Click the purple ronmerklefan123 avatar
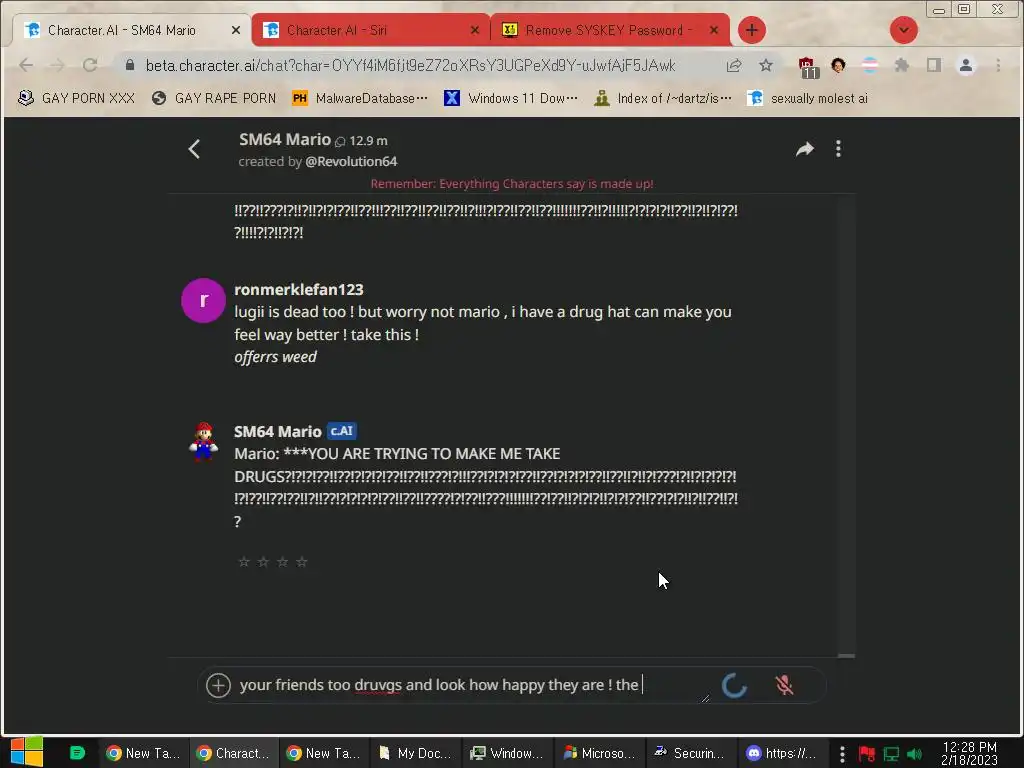 [203, 300]
